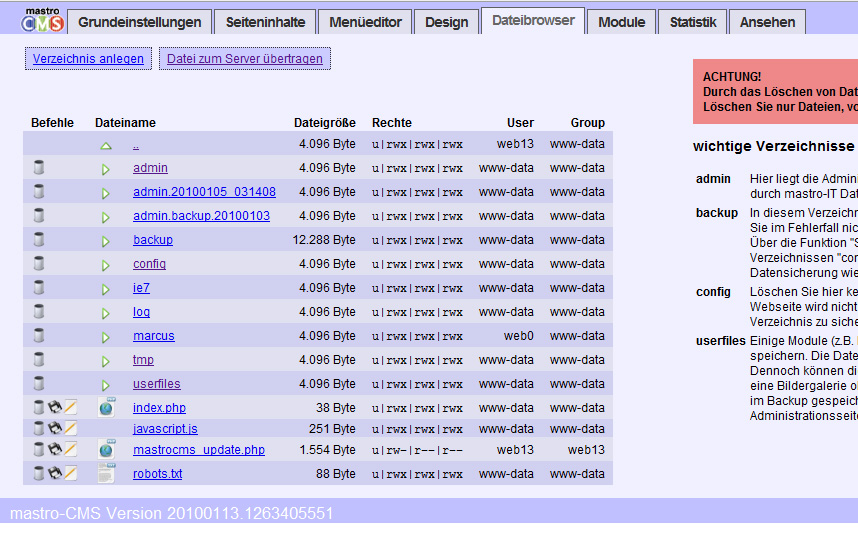Viewport: 858px width, 555px height.
Task: Delete the marcus folder using trash icon
Action: tap(39, 336)
